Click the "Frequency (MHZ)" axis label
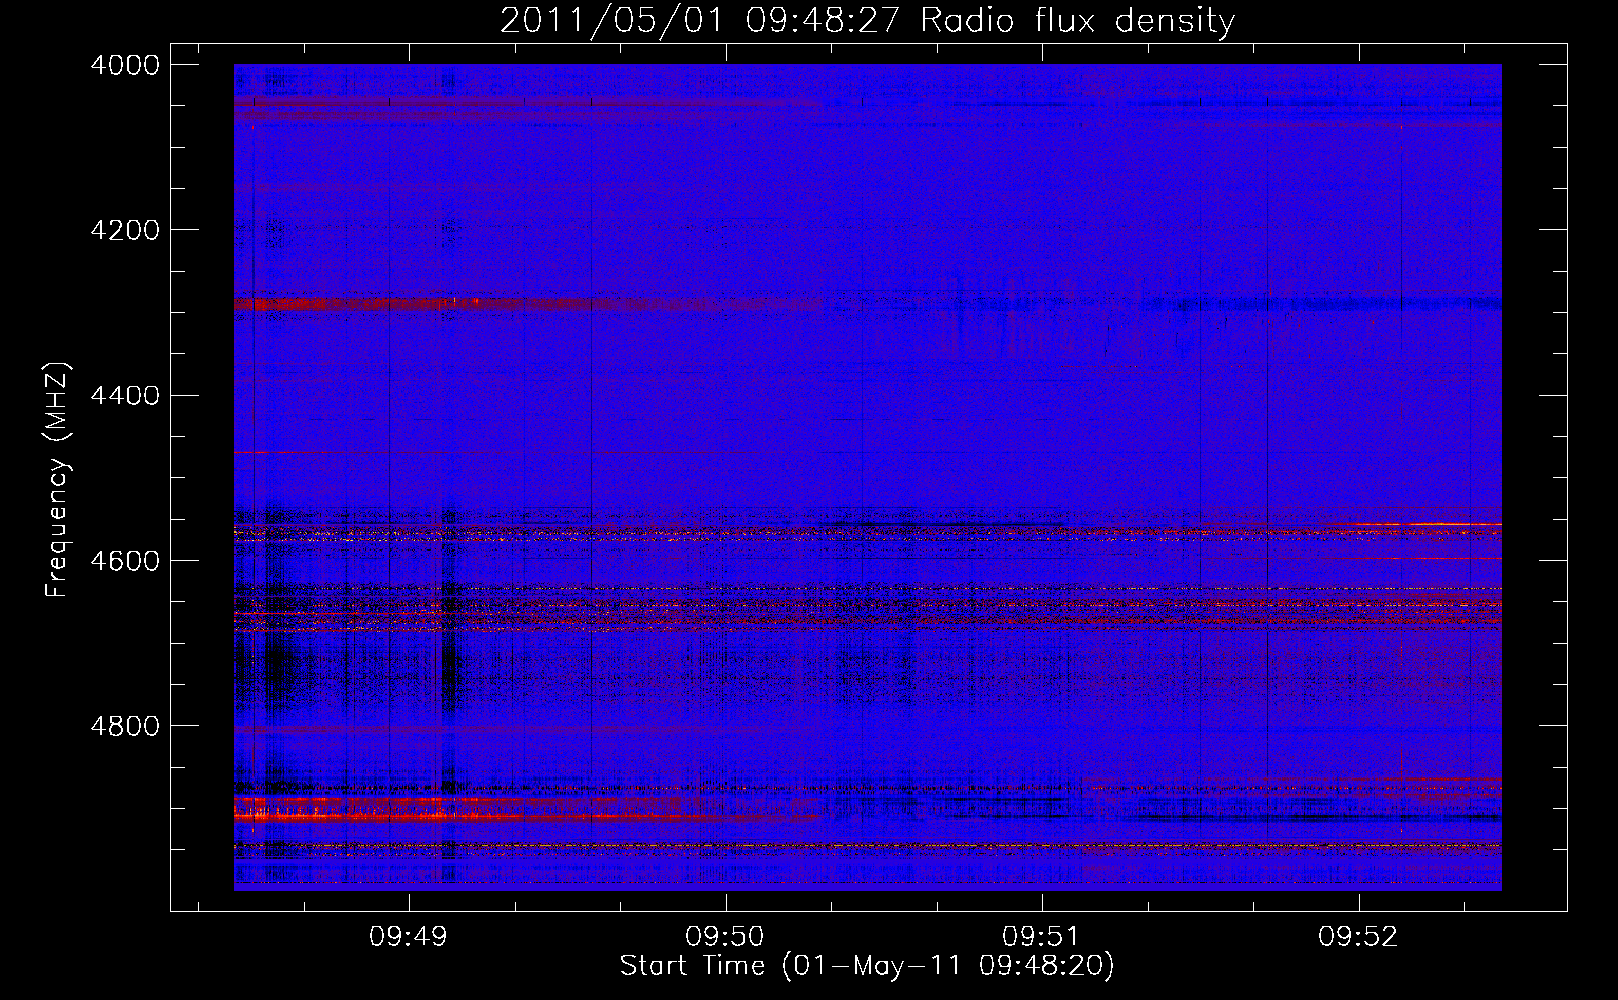Viewport: 1618px width, 1000px height. click(58, 480)
